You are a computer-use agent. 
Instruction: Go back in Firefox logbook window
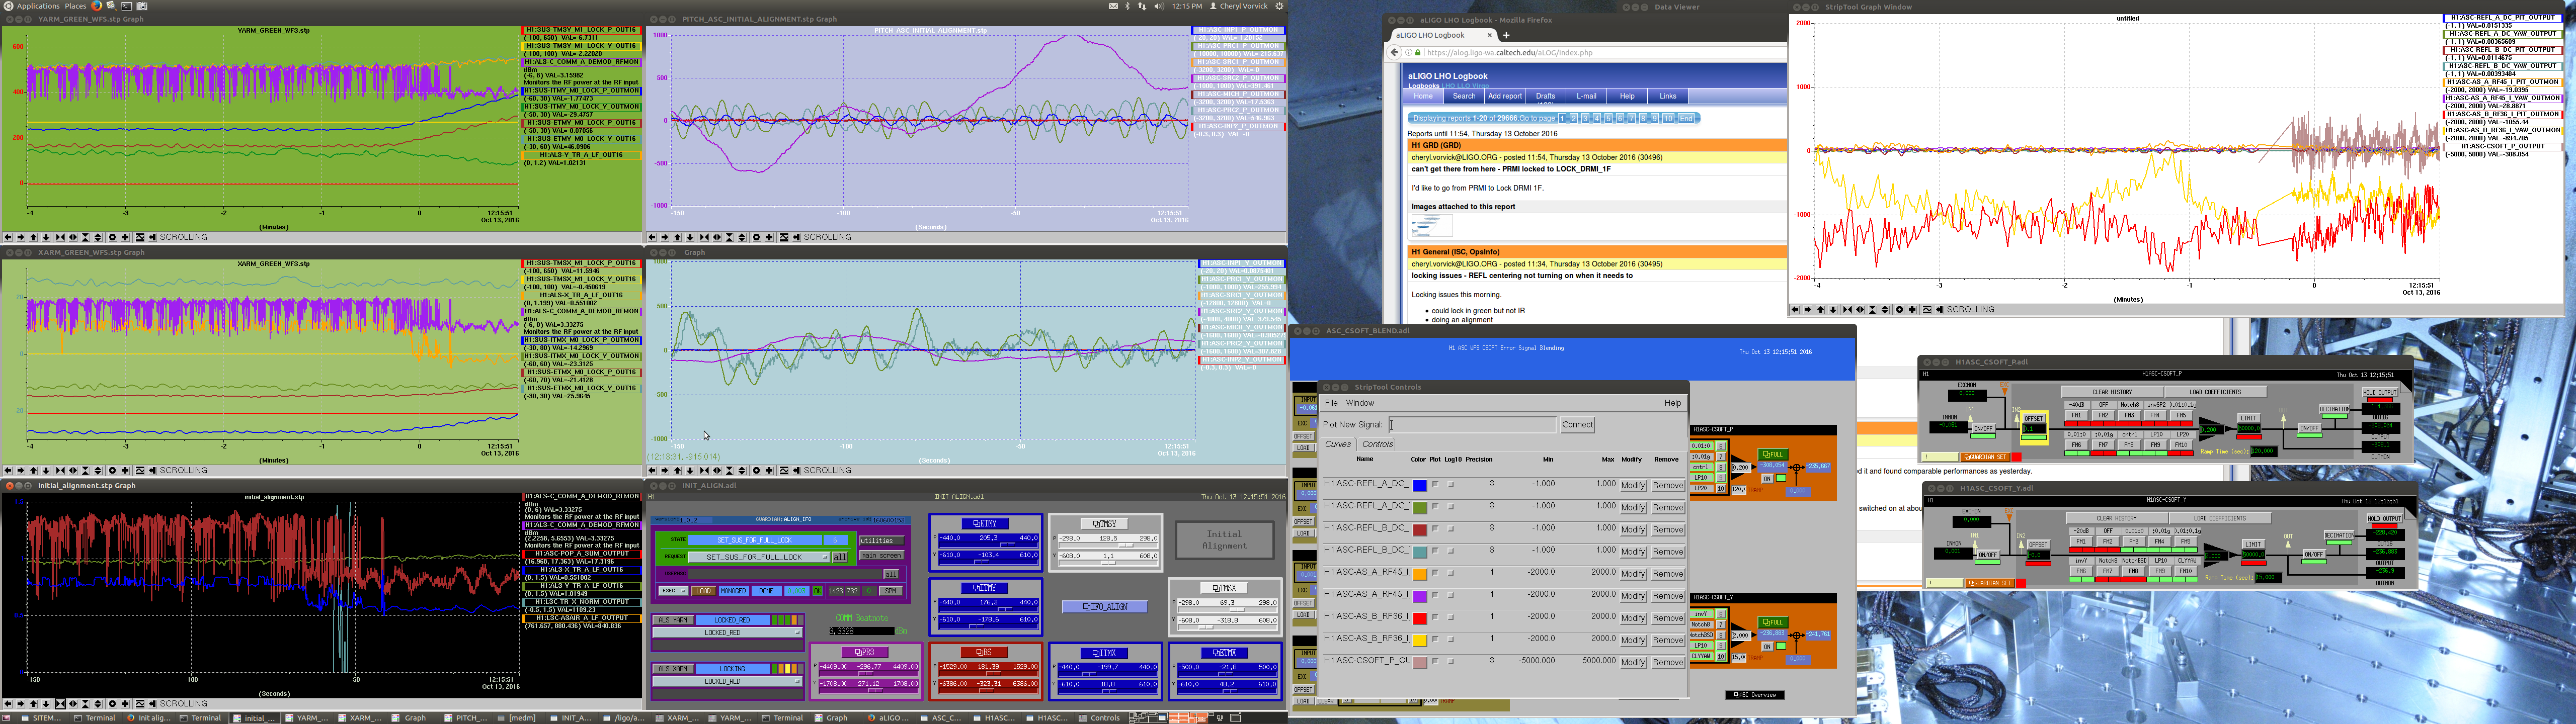tap(1394, 53)
